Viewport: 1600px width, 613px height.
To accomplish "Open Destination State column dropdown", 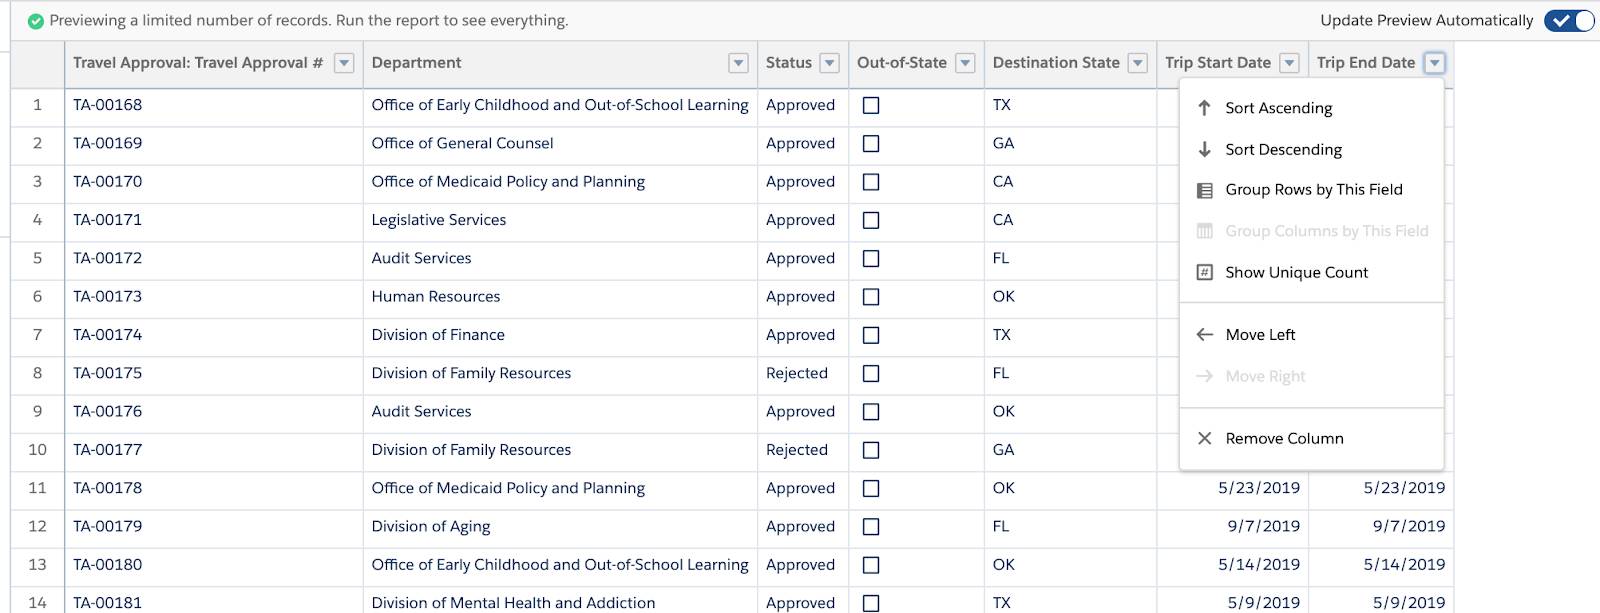I will point(1137,63).
